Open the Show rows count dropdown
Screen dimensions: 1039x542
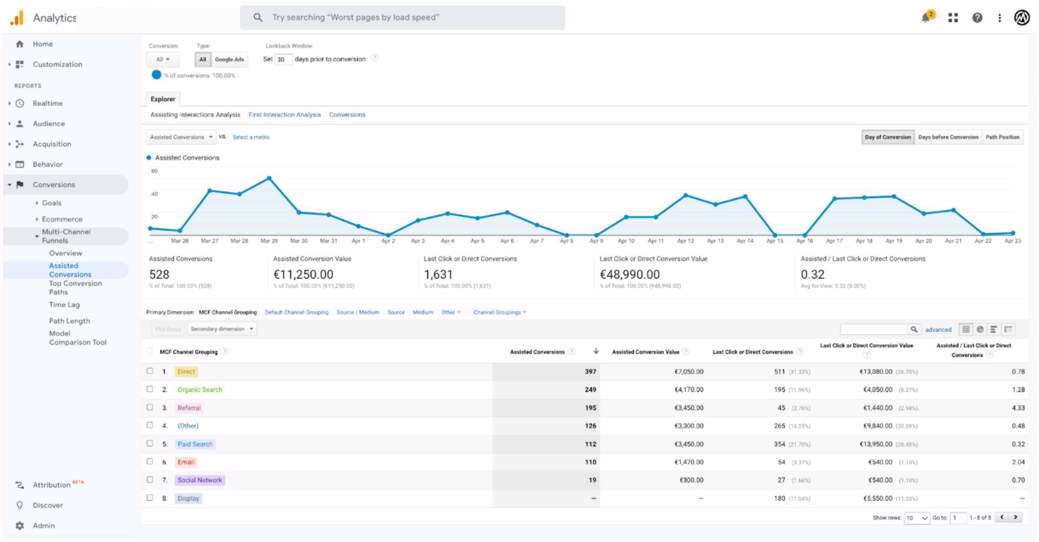click(917, 518)
